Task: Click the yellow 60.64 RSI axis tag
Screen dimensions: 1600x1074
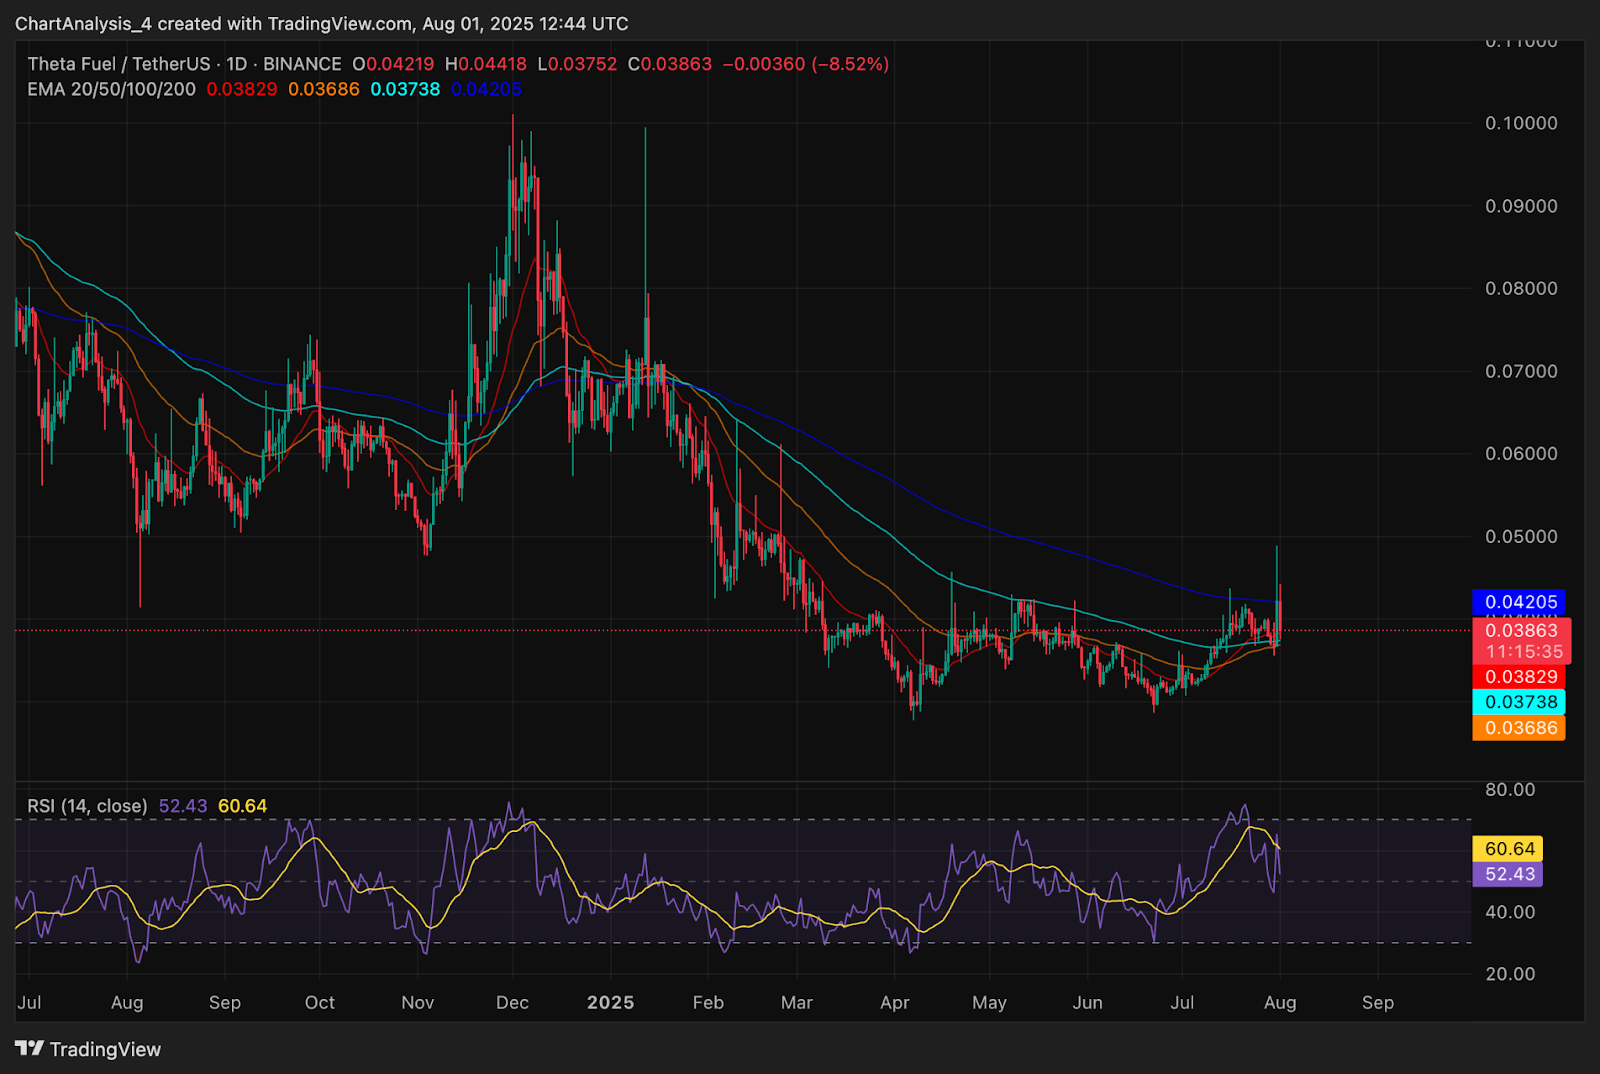Action: tap(1508, 849)
